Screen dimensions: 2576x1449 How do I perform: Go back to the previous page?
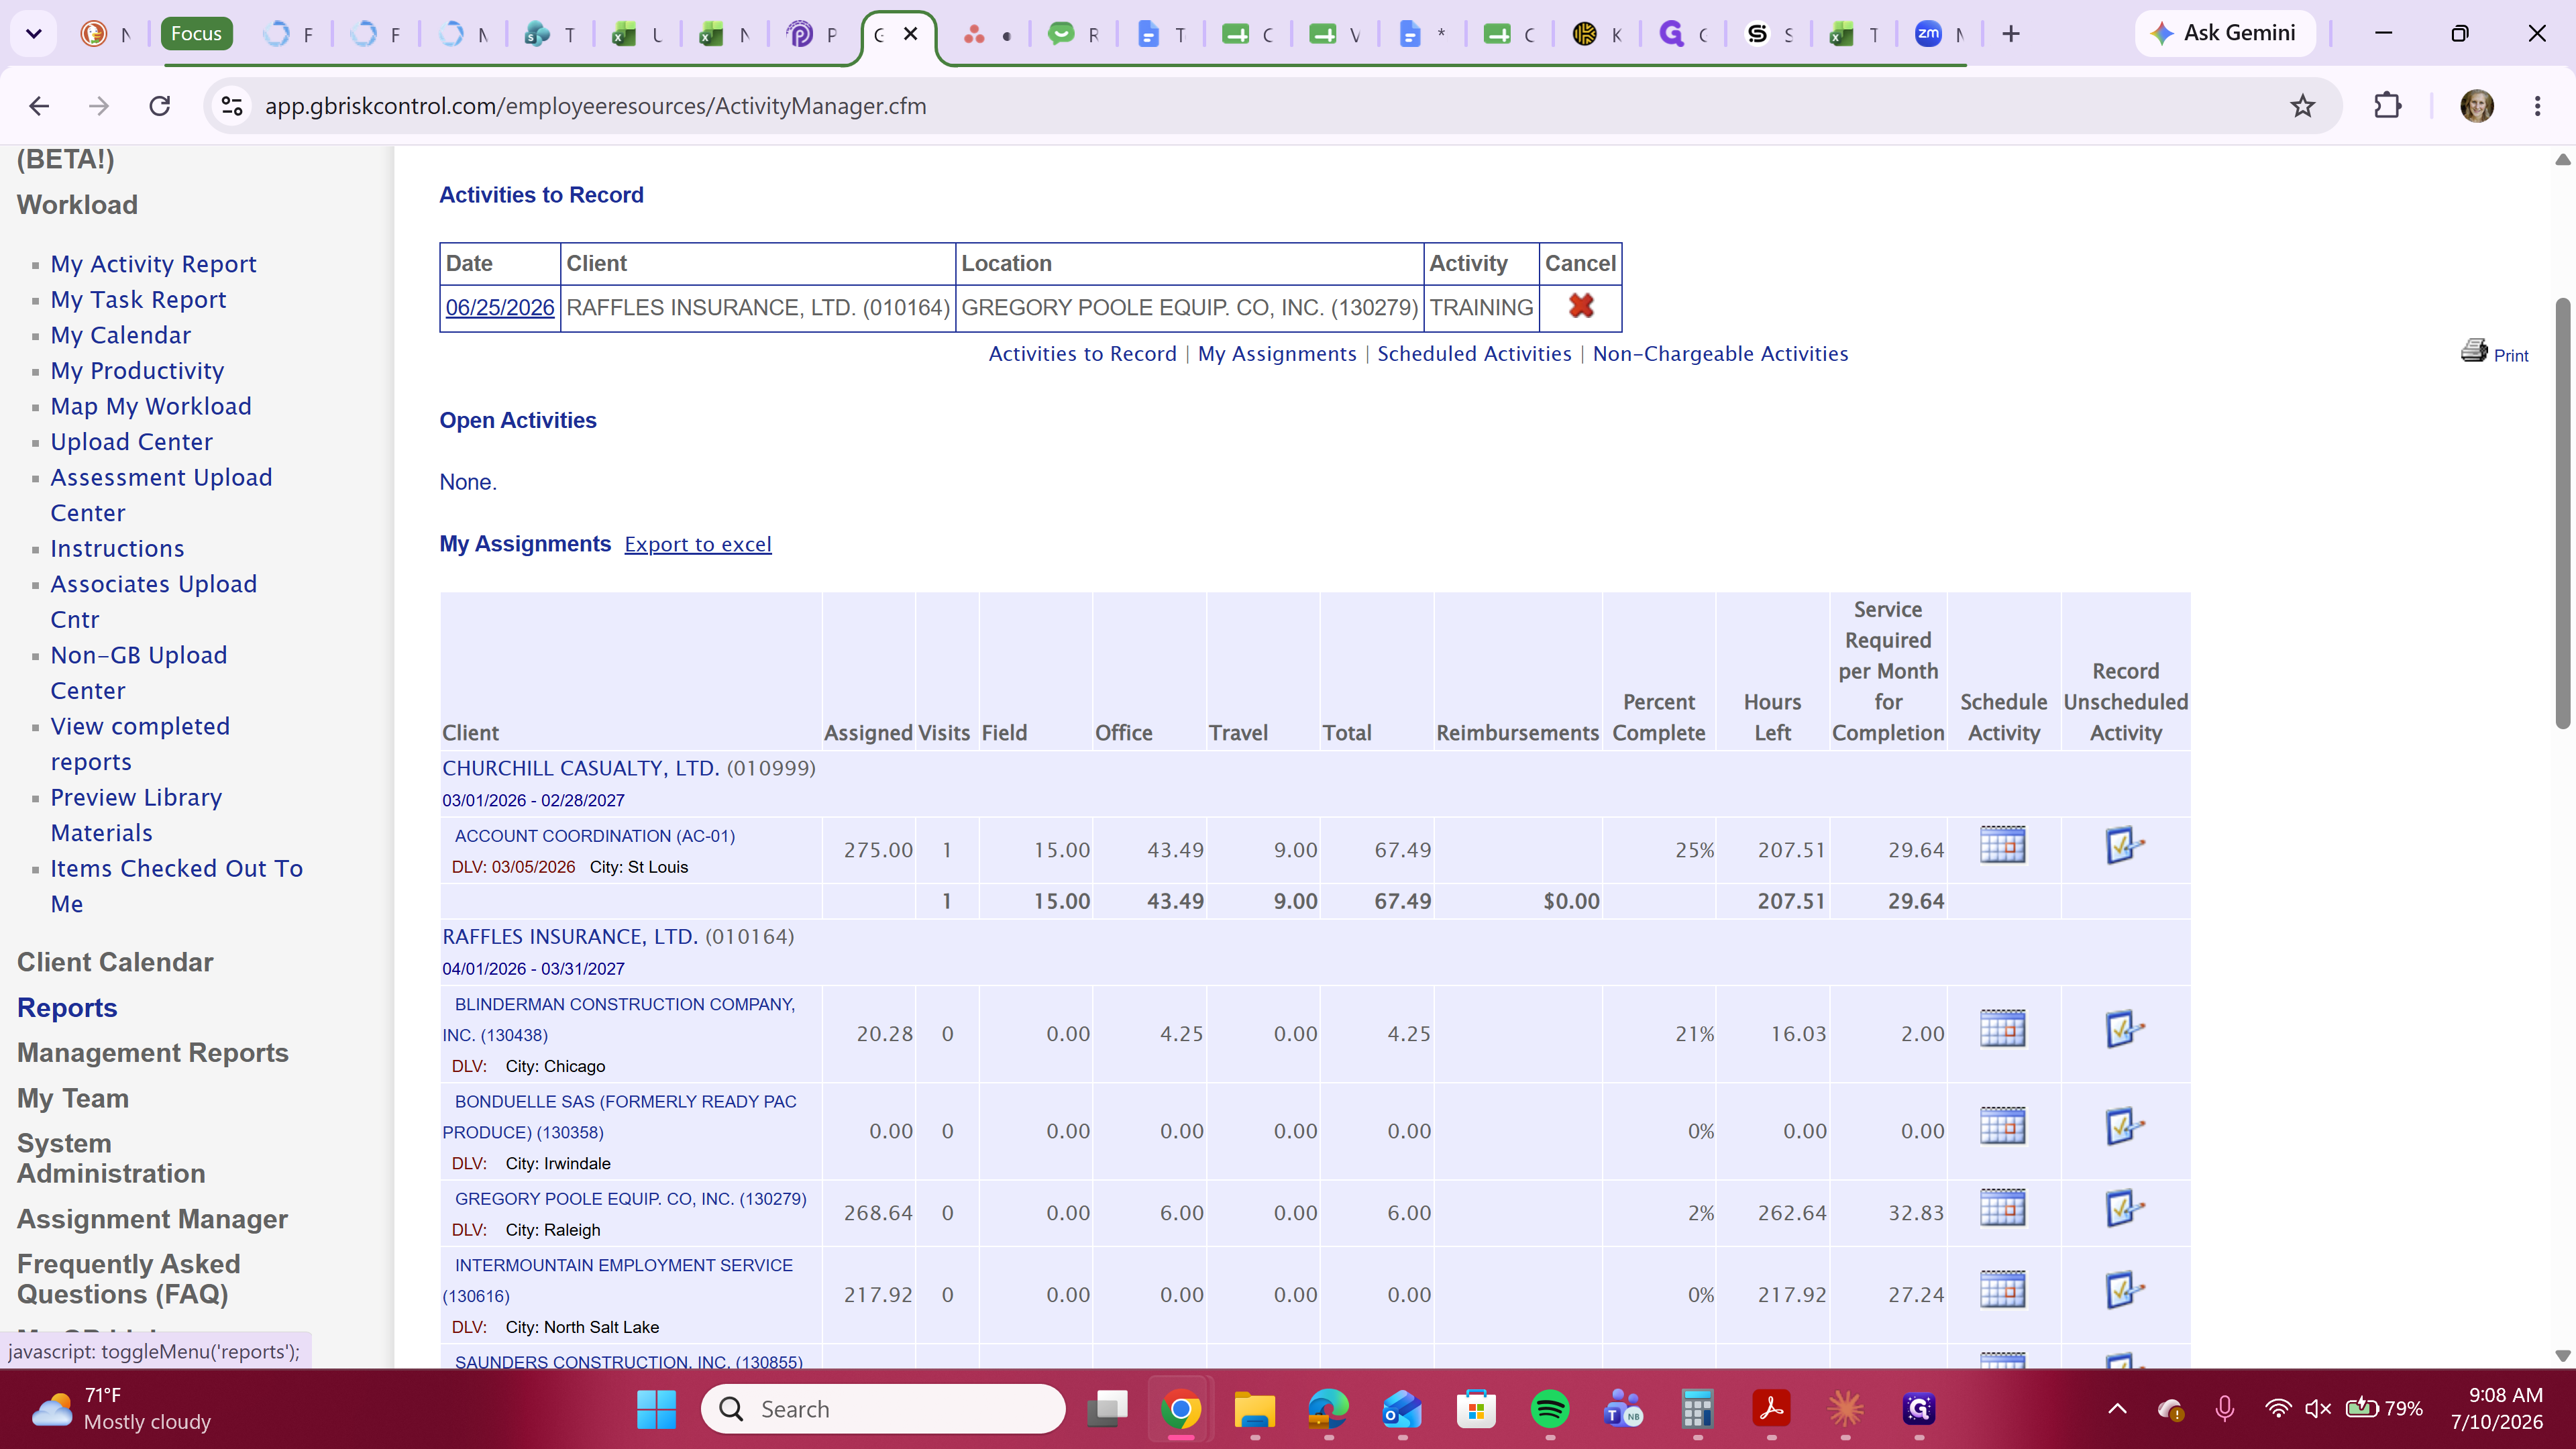point(39,106)
